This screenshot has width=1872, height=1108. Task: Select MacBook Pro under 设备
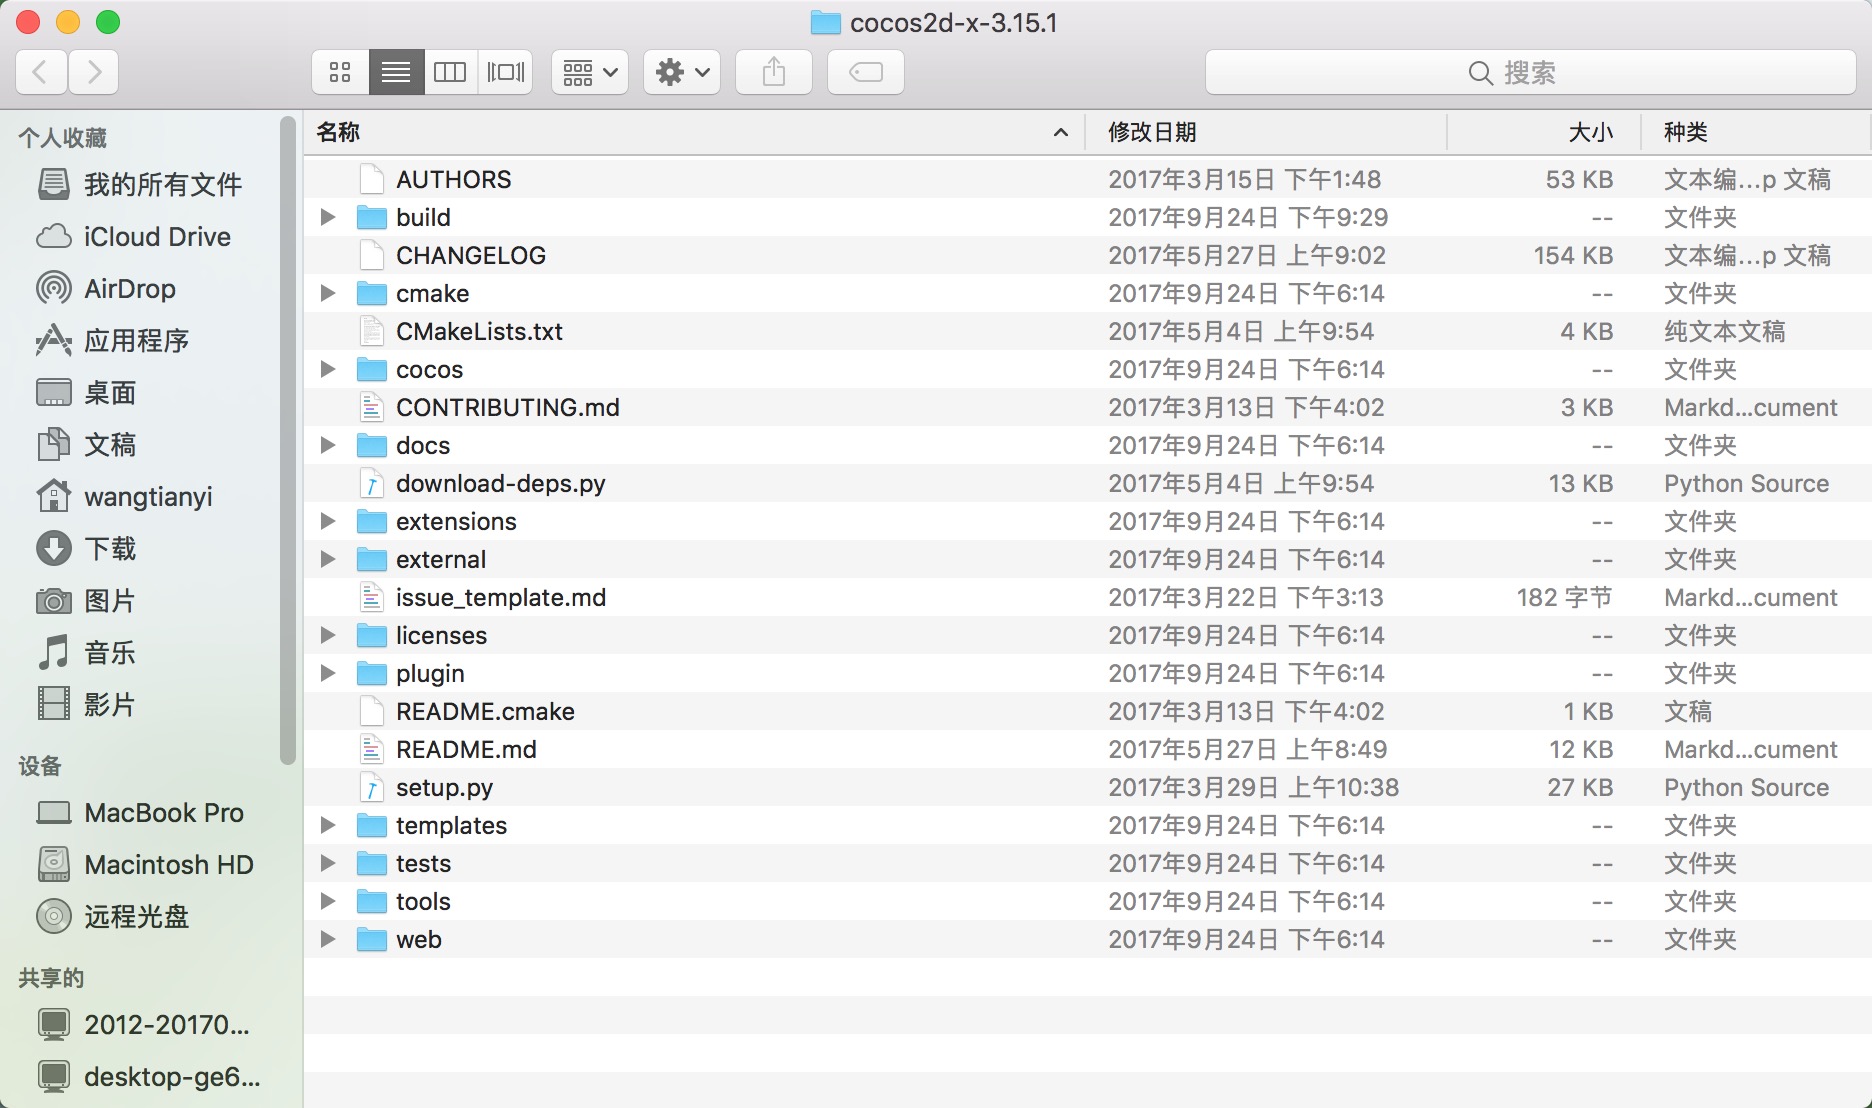click(x=139, y=812)
